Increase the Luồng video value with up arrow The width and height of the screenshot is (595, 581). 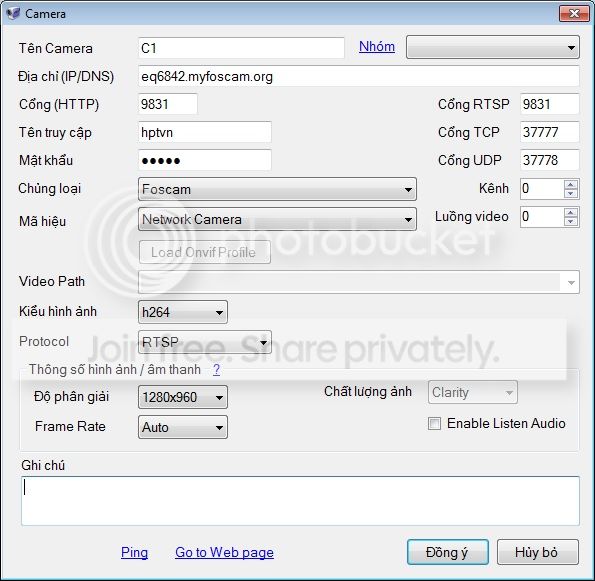(x=571, y=213)
